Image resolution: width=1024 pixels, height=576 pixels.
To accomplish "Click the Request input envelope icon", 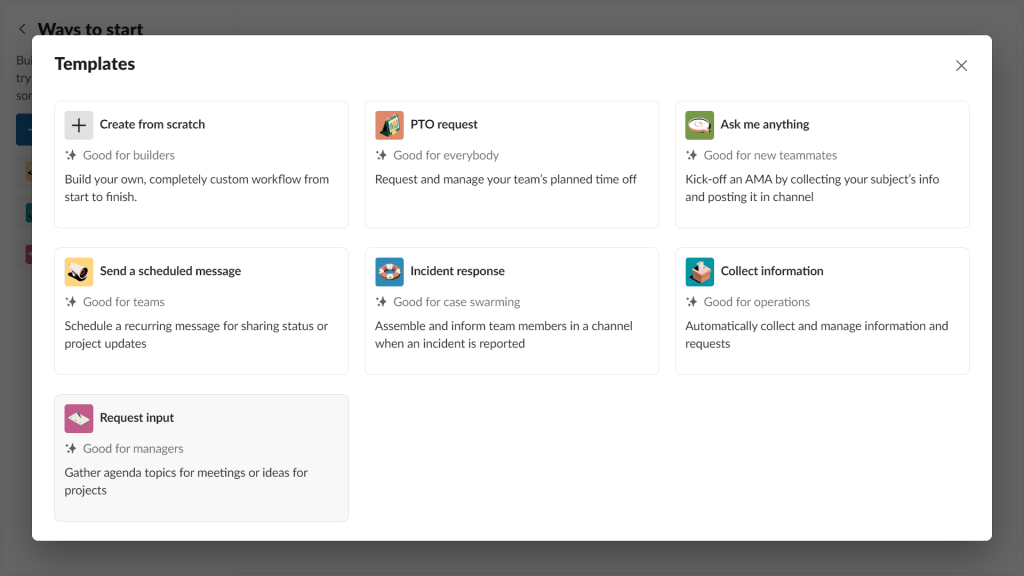I will point(78,418).
